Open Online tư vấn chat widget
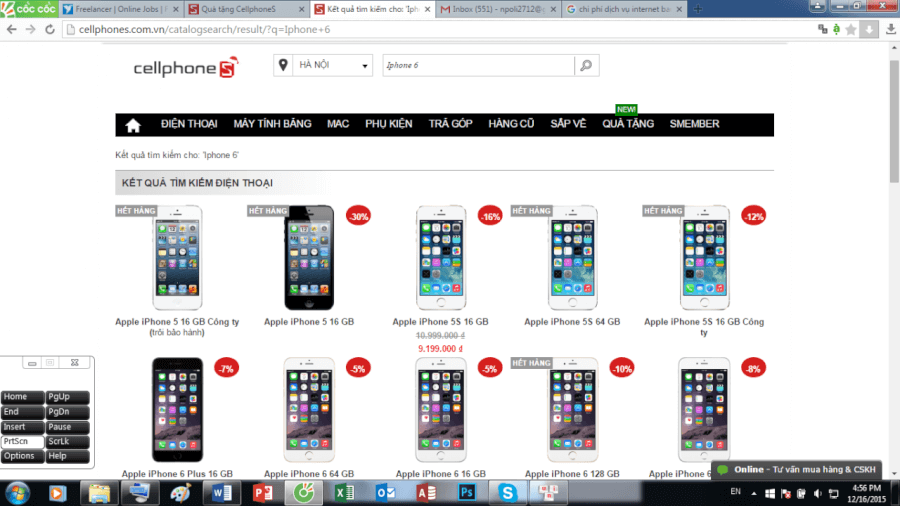 coord(798,470)
